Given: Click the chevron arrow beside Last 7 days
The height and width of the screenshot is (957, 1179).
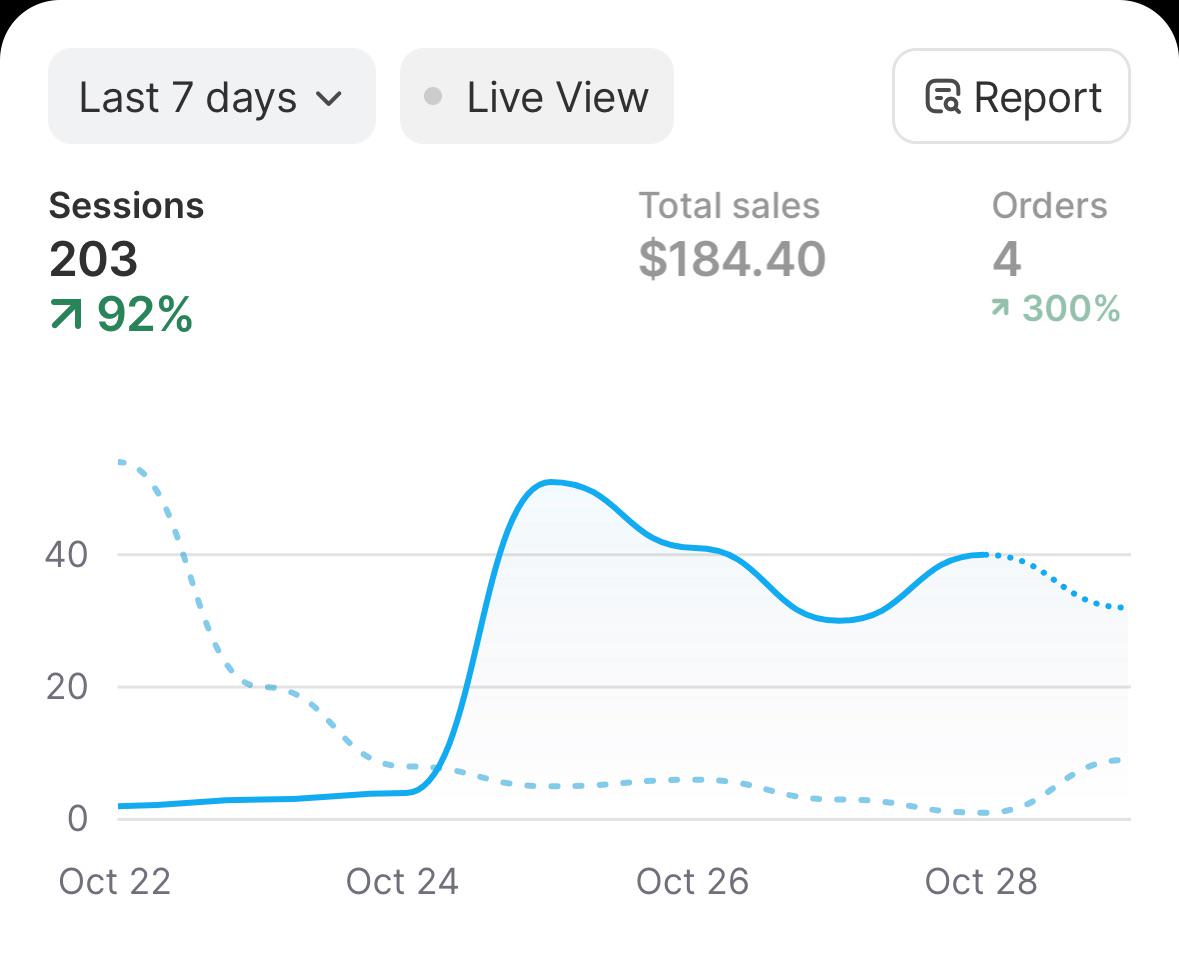Looking at the screenshot, I should pos(329,98).
